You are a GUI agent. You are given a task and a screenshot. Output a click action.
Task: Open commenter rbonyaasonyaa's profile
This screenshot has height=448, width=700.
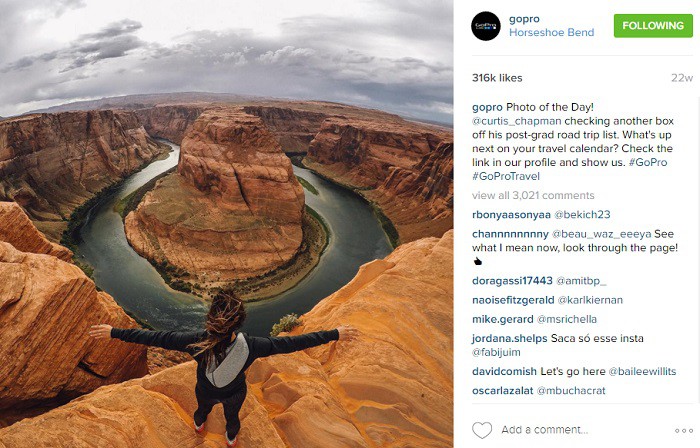click(x=511, y=215)
